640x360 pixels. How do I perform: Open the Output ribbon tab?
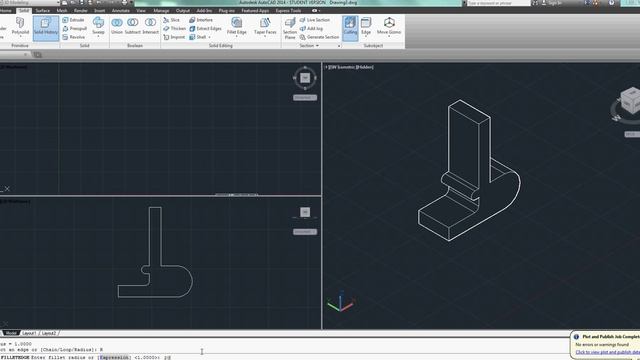coord(182,11)
